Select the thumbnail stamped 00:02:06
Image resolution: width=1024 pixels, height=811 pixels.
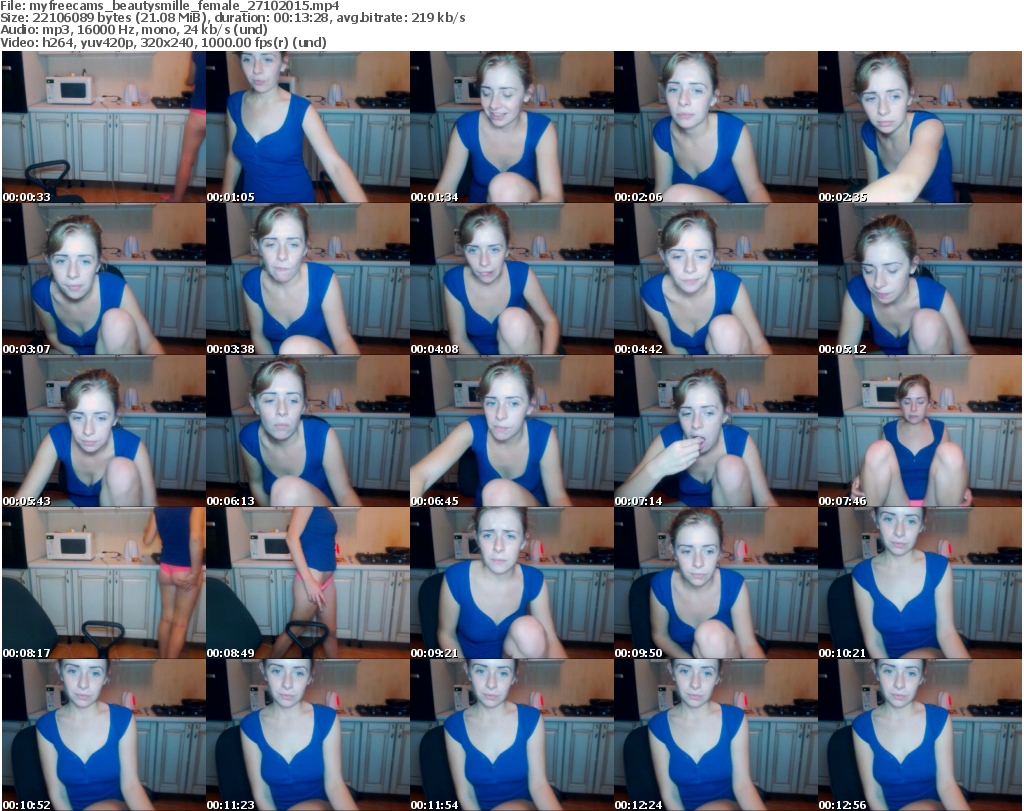[x=716, y=127]
